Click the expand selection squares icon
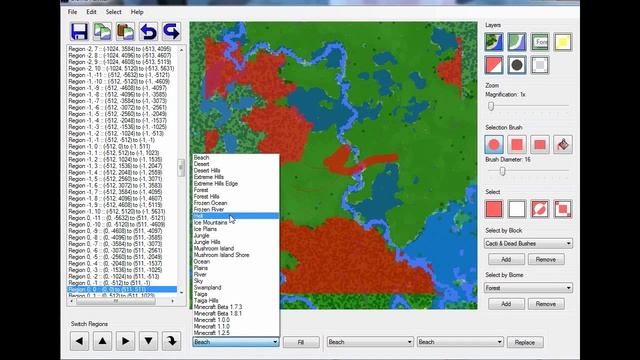Viewport: 640px width, 360px height. pyautogui.click(x=563, y=209)
